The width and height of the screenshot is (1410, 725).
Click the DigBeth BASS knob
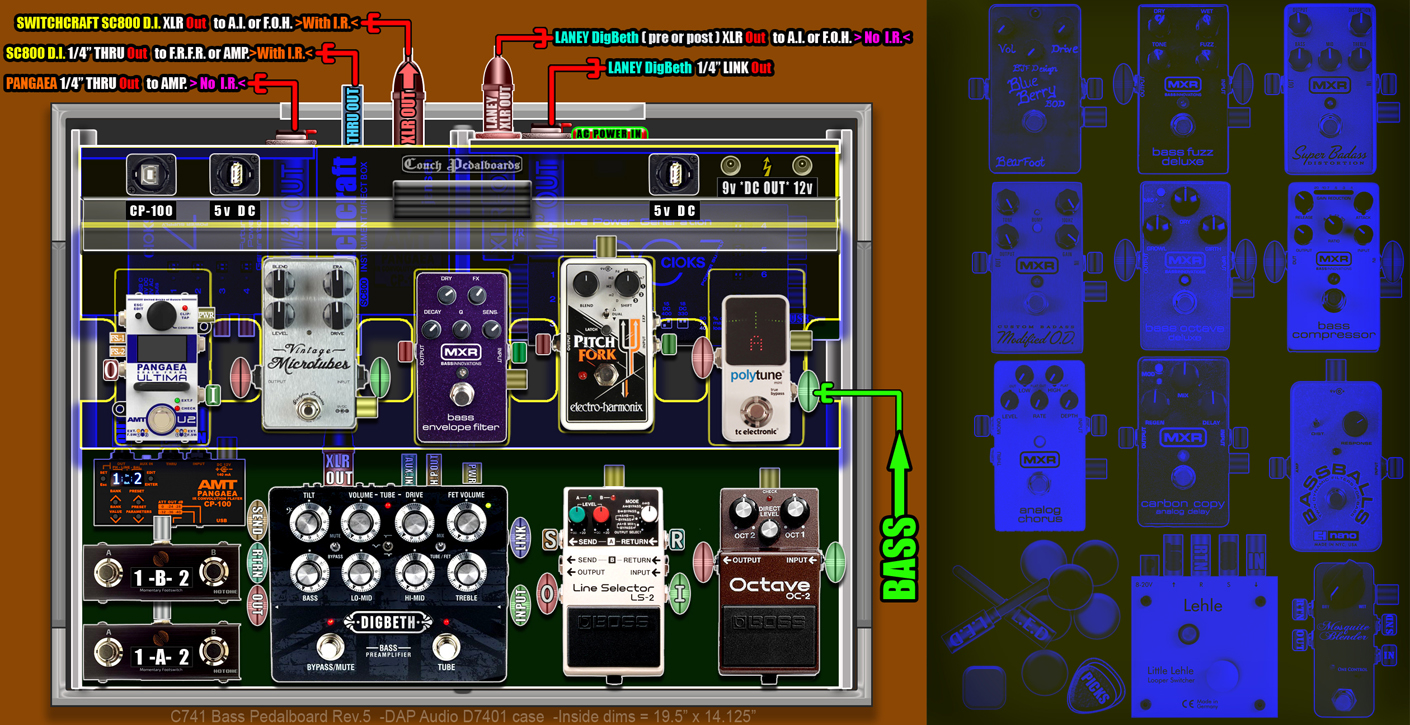tap(310, 573)
